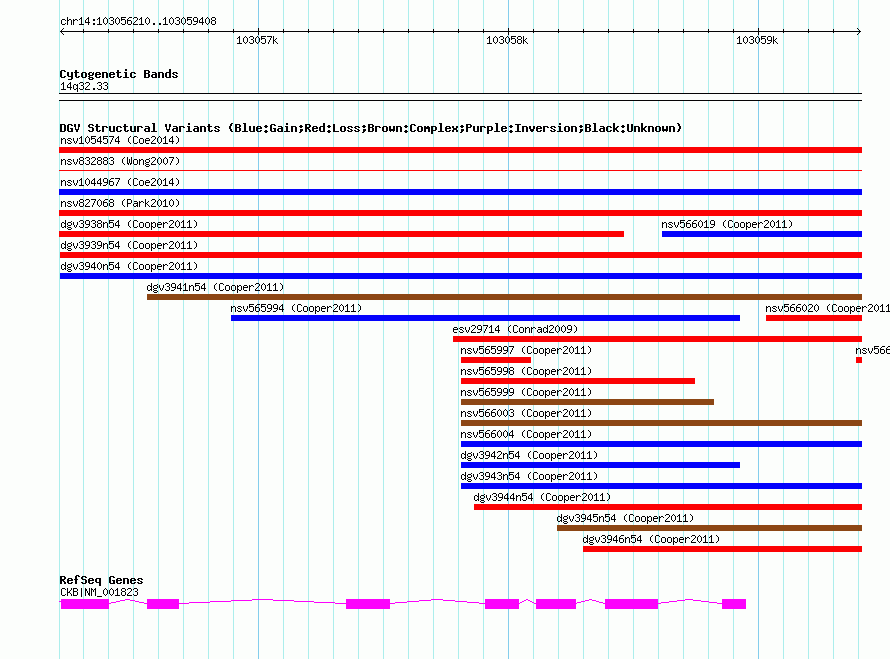Click the 103058k ruler marker

tap(507, 40)
